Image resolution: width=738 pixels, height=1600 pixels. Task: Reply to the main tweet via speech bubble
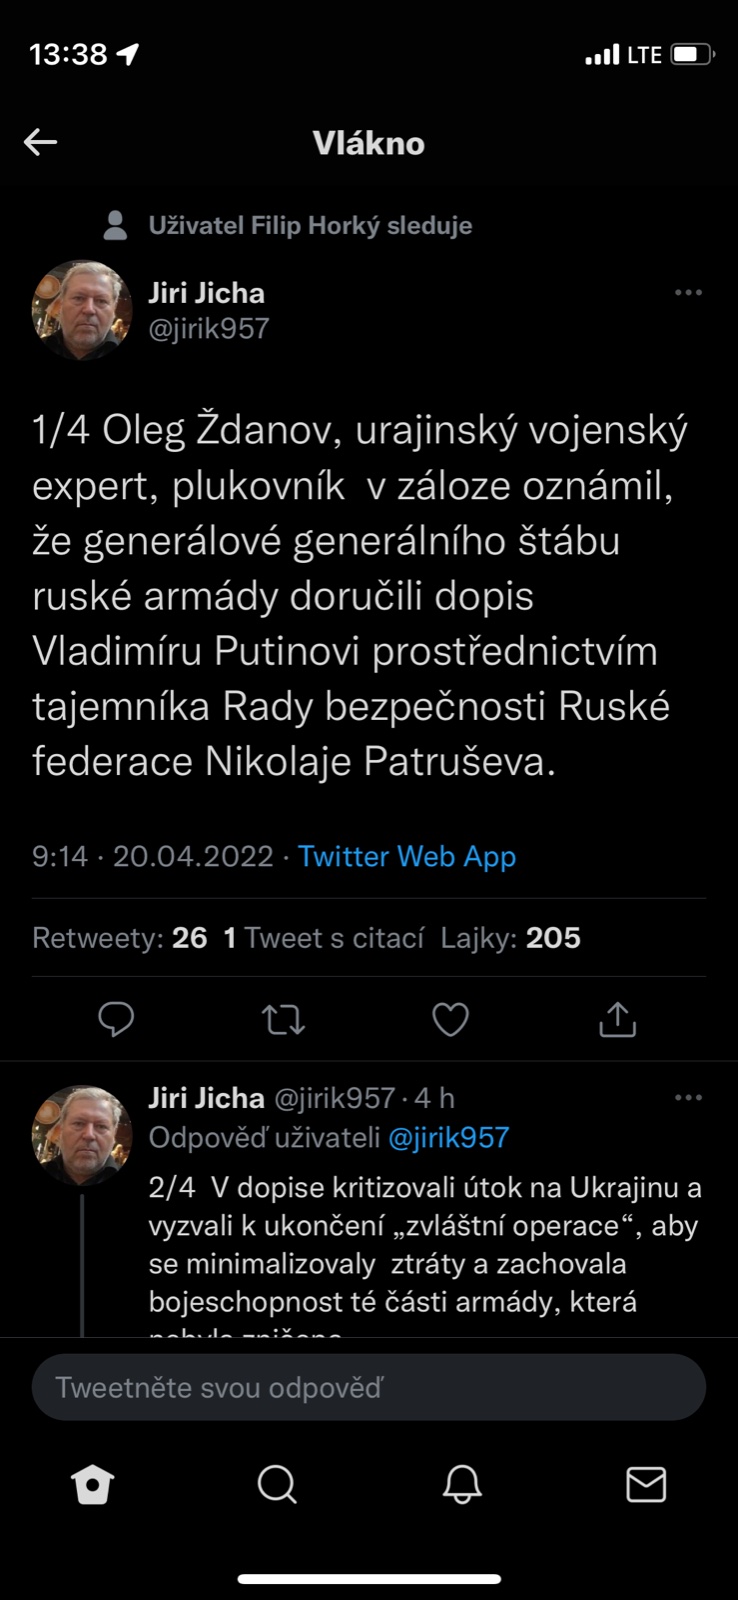coord(116,1019)
